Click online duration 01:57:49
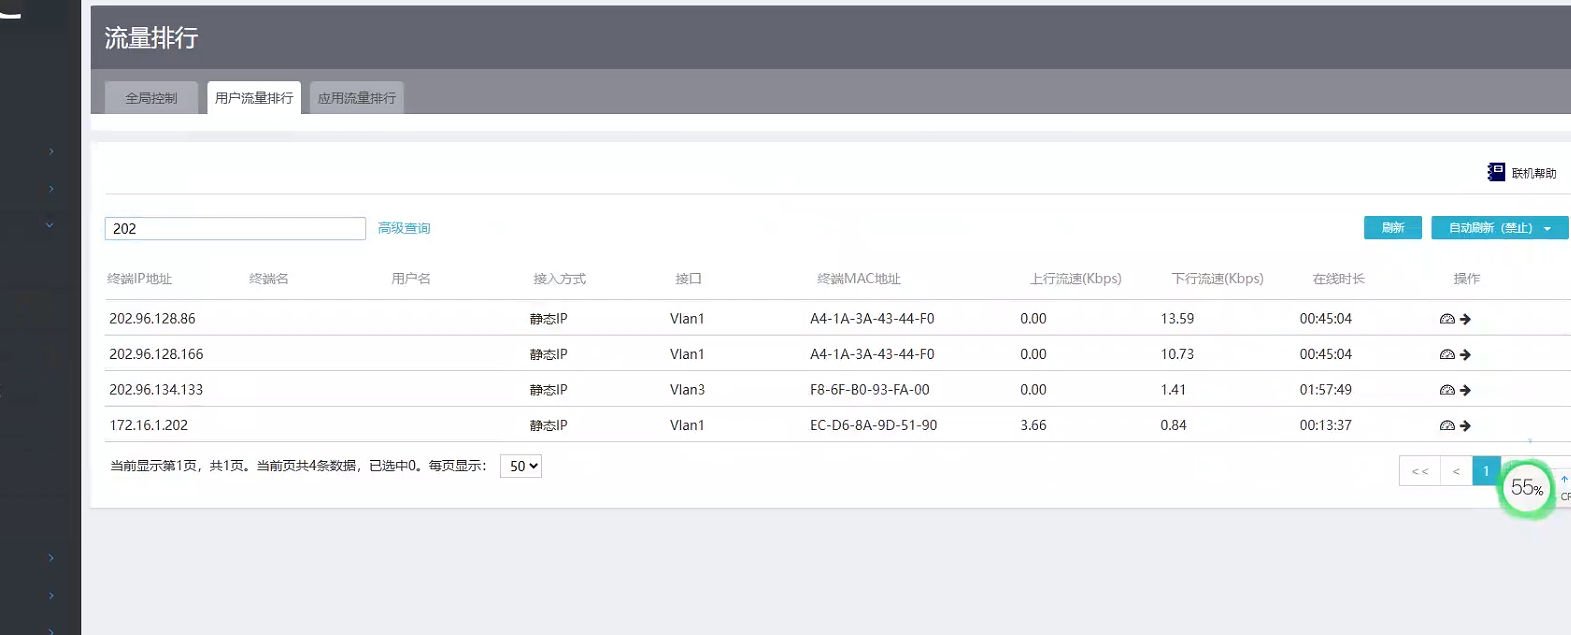The image size is (1571, 635). pyautogui.click(x=1326, y=390)
